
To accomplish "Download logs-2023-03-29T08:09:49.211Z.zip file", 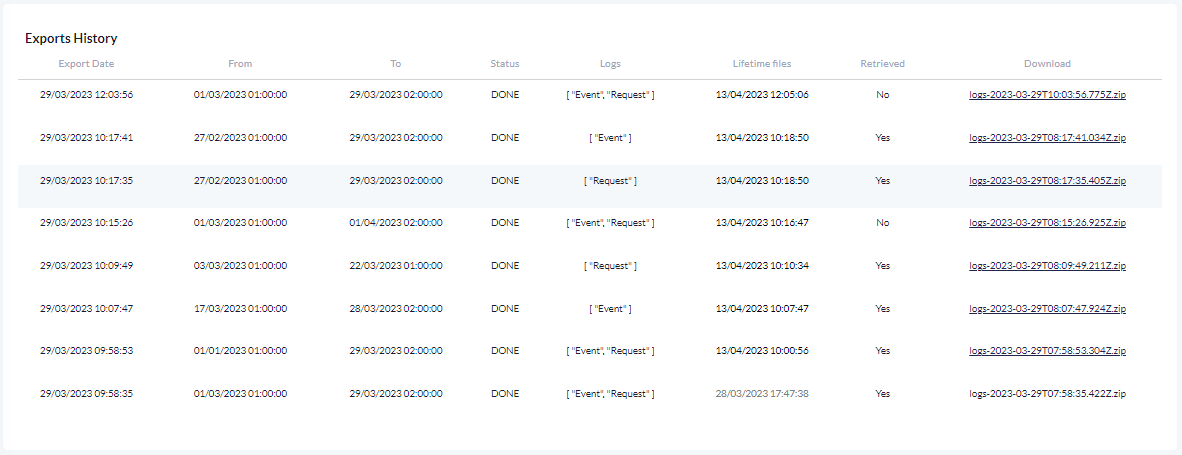I will point(1047,266).
